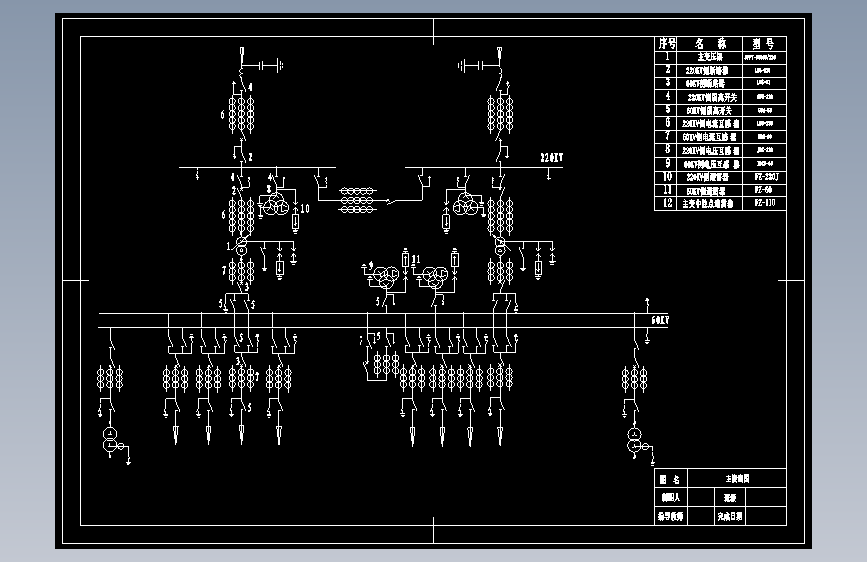The height and width of the screenshot is (562, 867).
Task: Click the FZ-60 model cell
Action: coord(764,190)
